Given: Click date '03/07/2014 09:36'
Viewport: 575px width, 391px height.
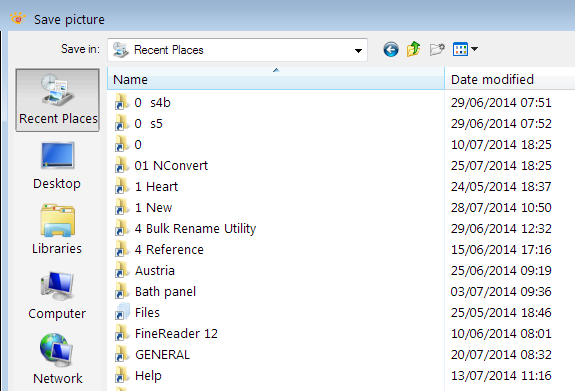Looking at the screenshot, I should 501,292.
